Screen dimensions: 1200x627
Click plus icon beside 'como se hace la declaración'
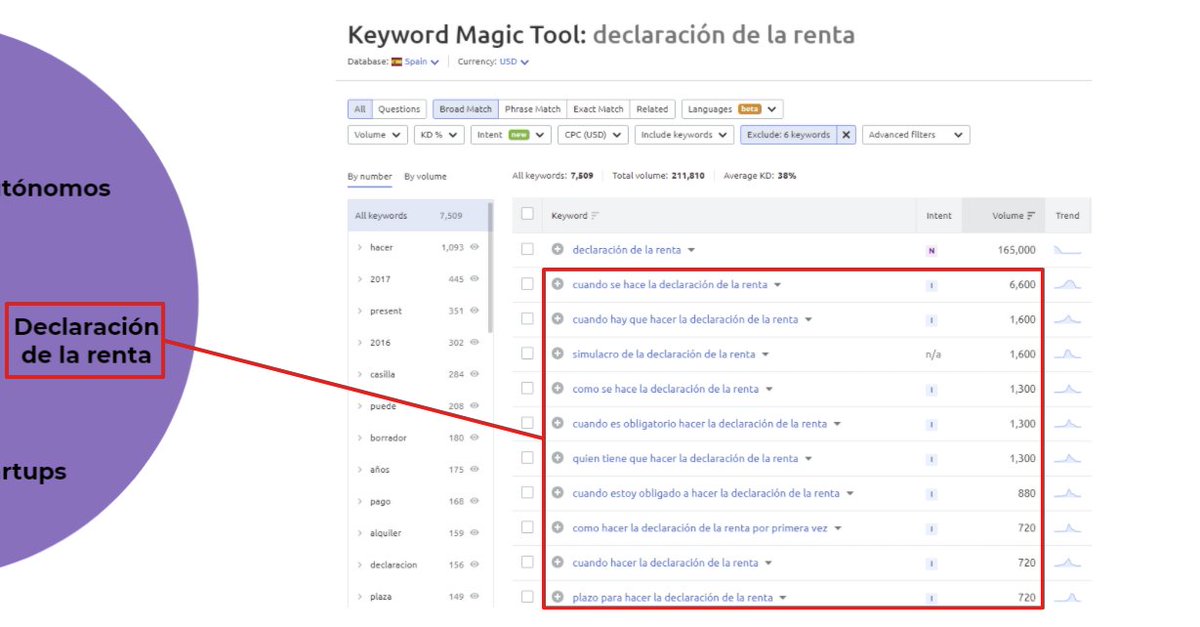click(557, 389)
